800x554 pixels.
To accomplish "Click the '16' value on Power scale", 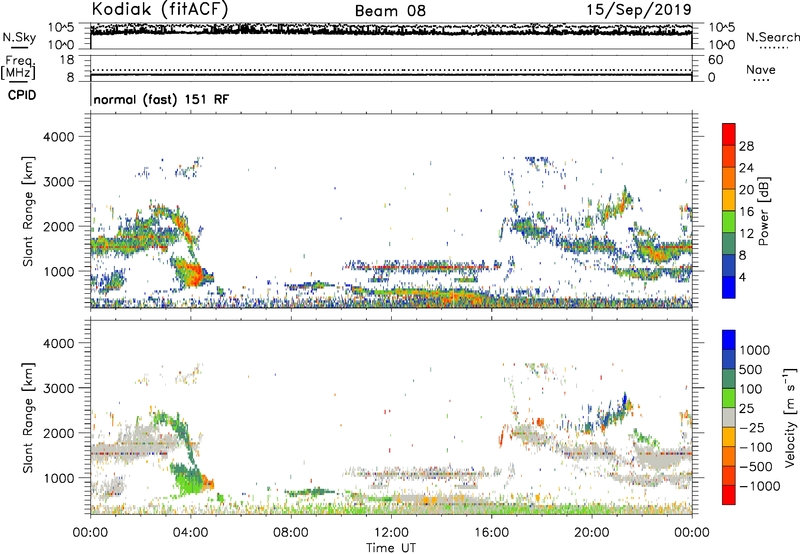I will [x=746, y=212].
